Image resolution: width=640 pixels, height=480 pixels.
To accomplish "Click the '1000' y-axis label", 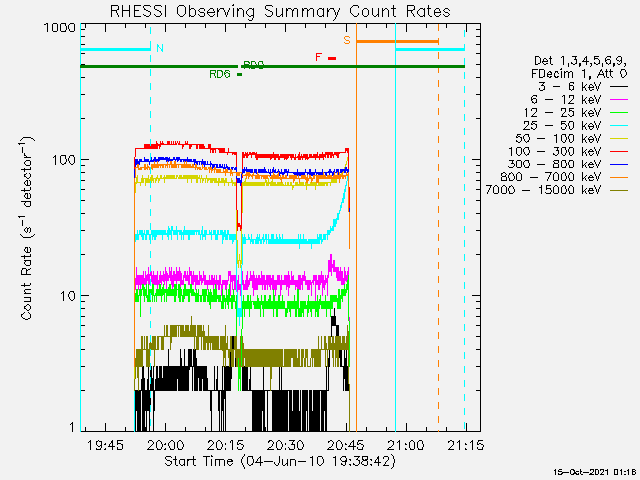I will coord(60,28).
